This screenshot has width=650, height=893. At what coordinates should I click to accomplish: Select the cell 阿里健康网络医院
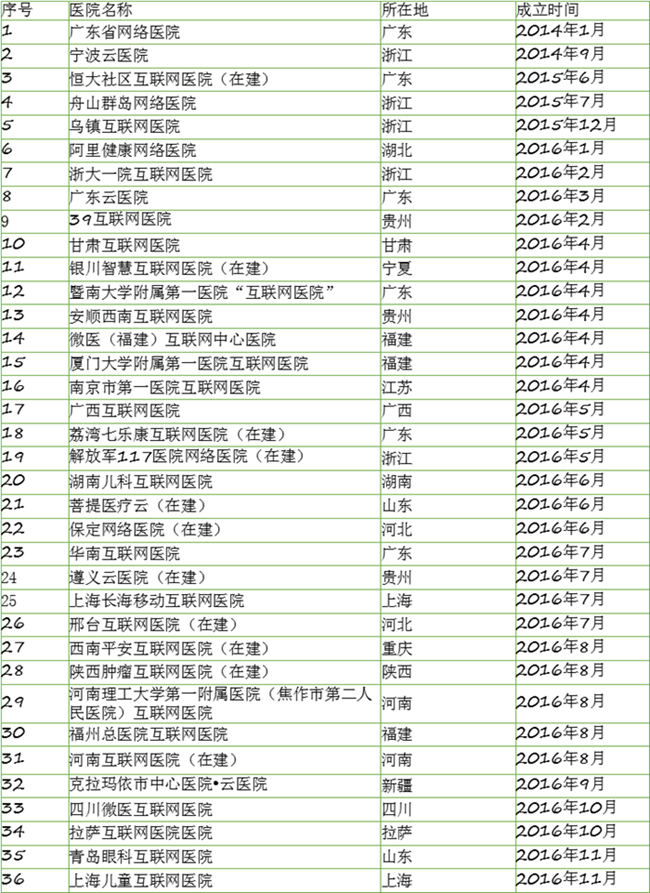[x=224, y=150]
